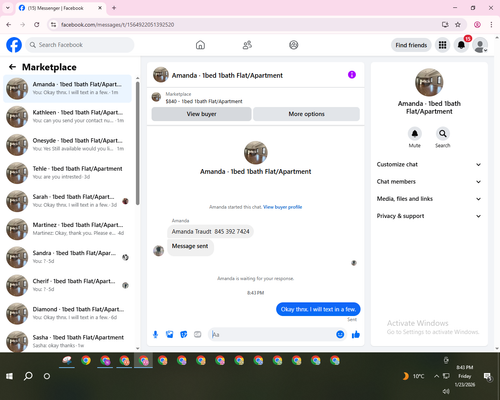Click the View buyer button
This screenshot has height=400, width=500.
coord(201,114)
